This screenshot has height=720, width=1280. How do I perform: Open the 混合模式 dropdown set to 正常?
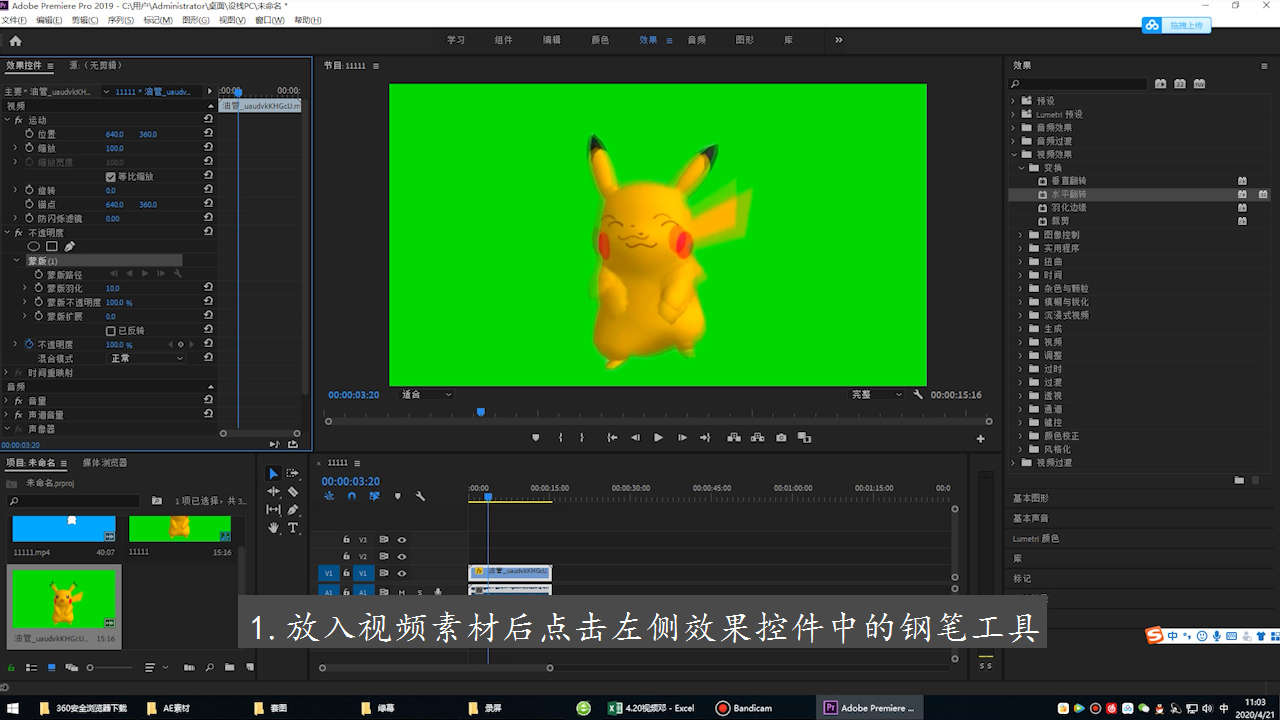[x=146, y=358]
